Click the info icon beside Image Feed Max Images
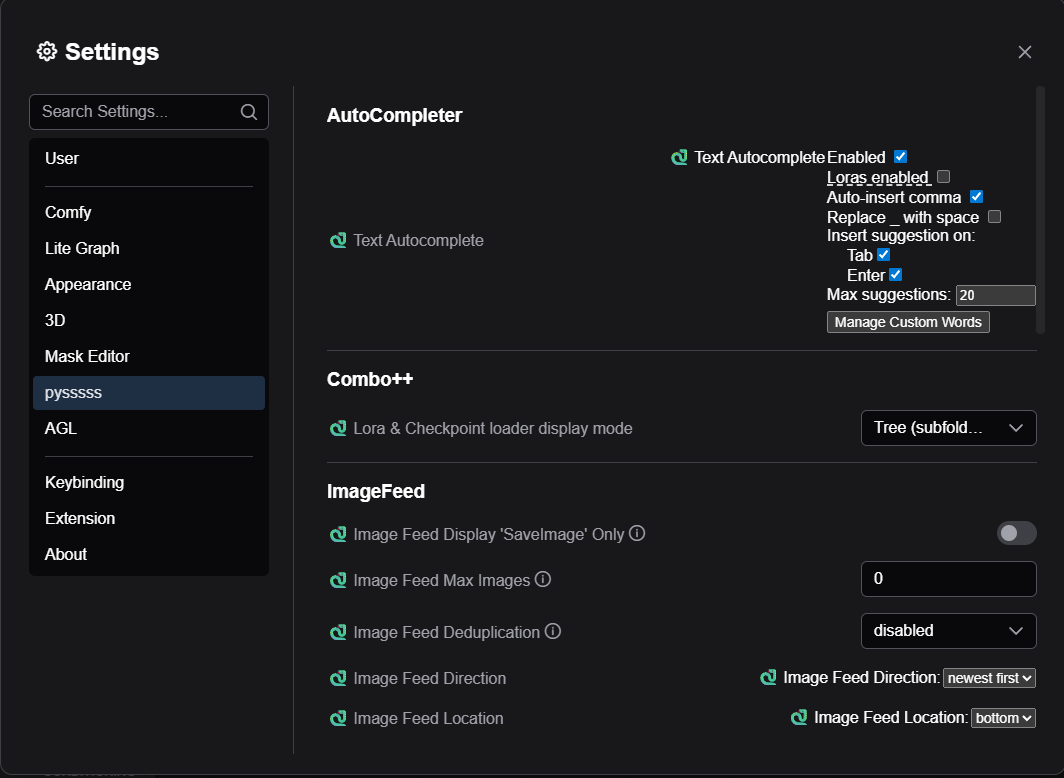Viewport: 1064px width, 778px height. click(x=543, y=579)
